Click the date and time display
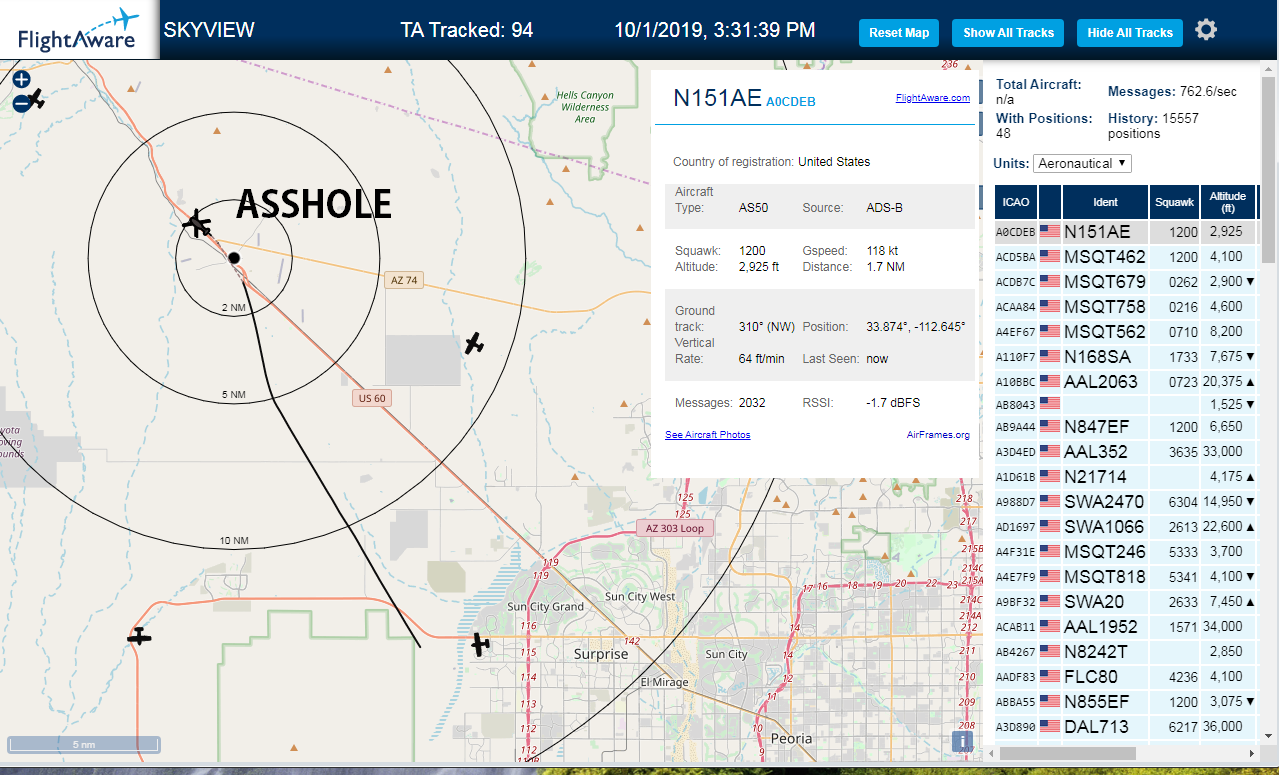The width and height of the screenshot is (1279, 775). [714, 30]
